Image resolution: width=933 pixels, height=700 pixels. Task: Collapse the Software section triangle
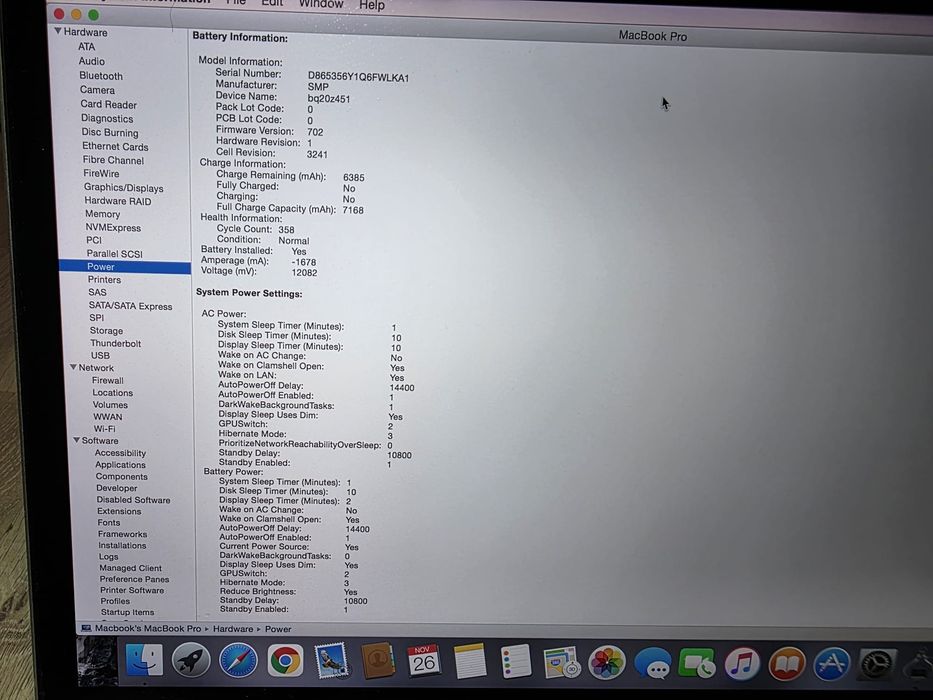(x=76, y=440)
